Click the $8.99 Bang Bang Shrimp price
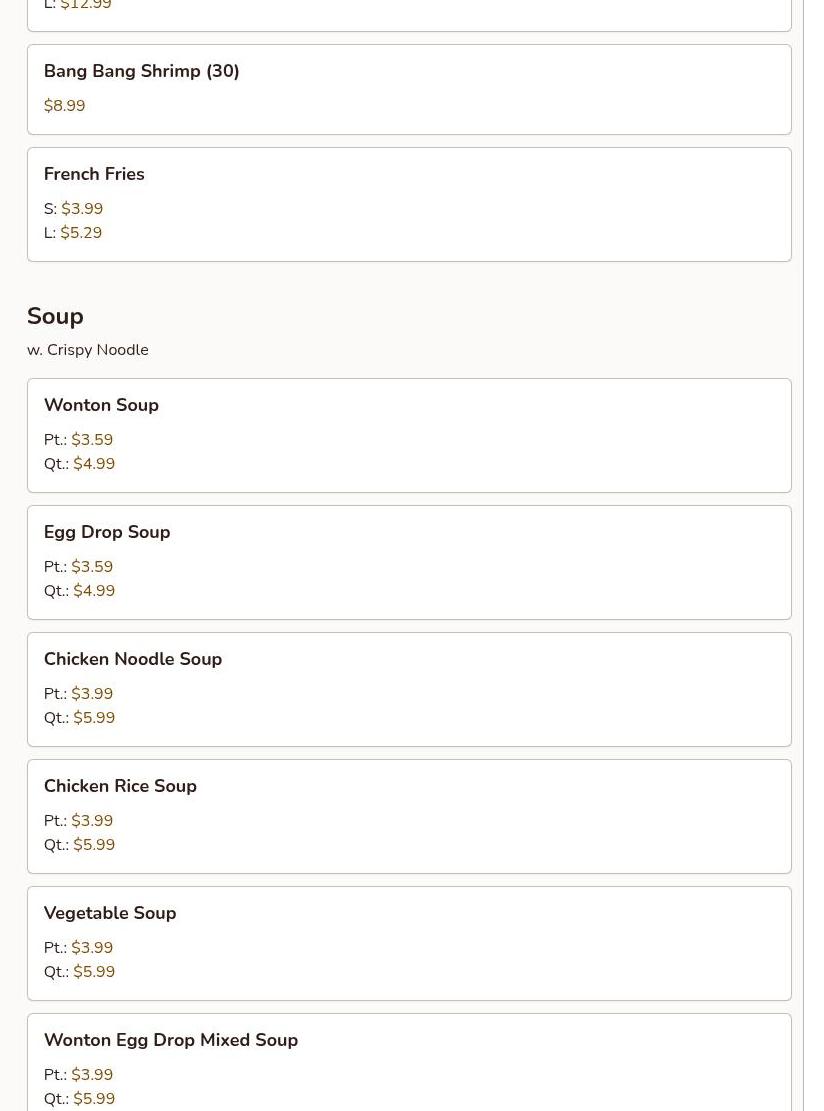This screenshot has width=824, height=1111. coord(64,106)
